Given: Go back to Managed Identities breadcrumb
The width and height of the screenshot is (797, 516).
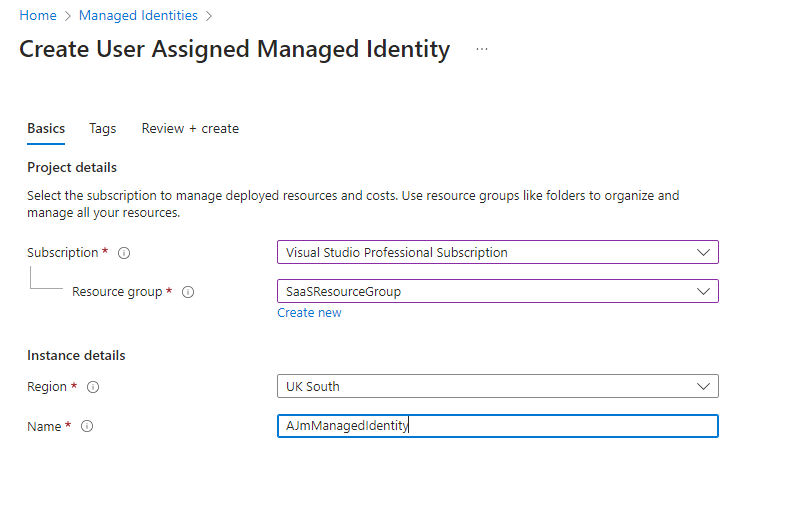Looking at the screenshot, I should tap(138, 16).
